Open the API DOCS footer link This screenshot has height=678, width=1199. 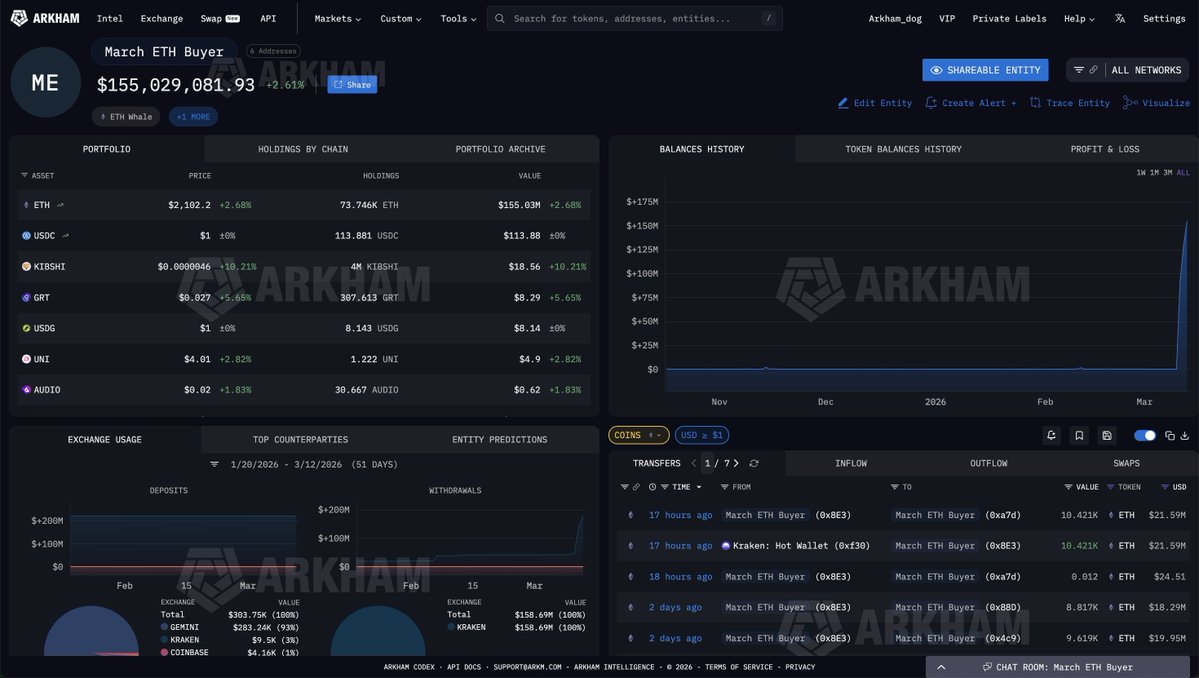pyautogui.click(x=464, y=667)
